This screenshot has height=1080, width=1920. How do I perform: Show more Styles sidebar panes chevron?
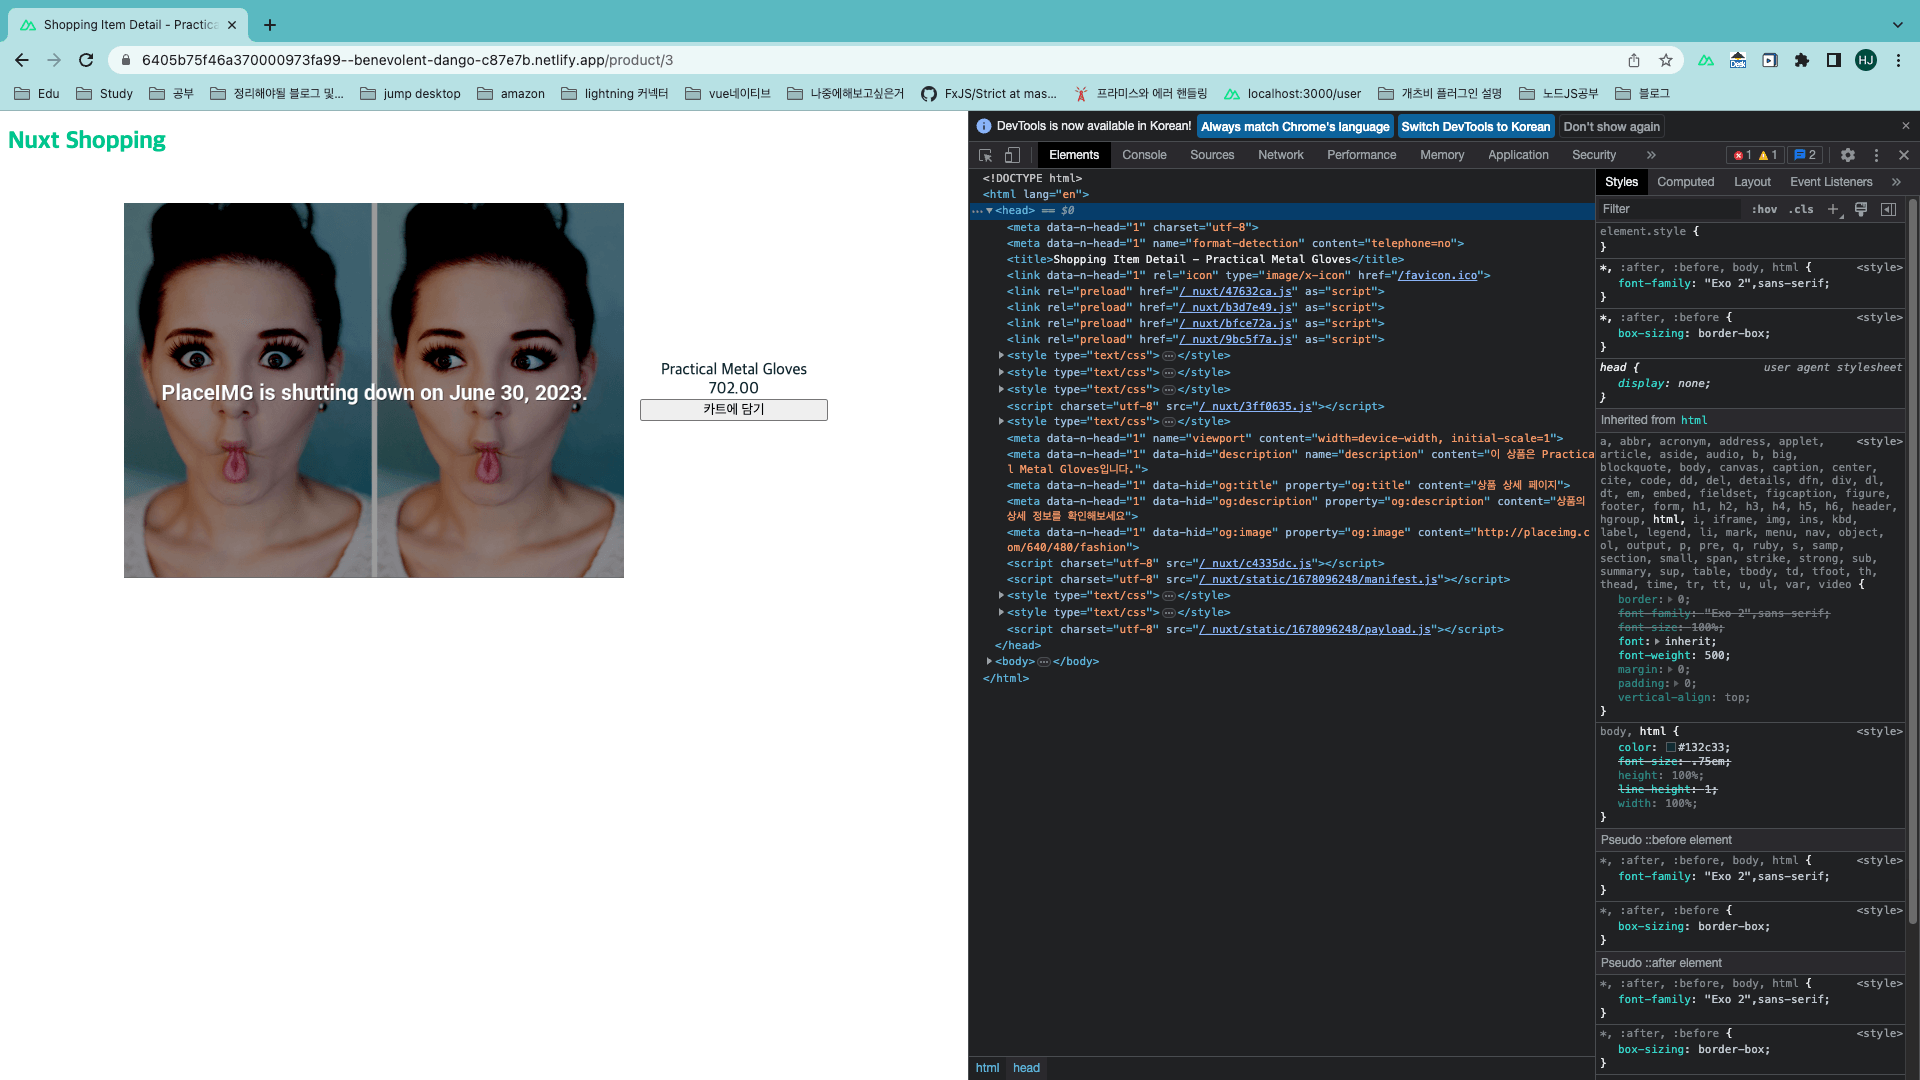click(x=1896, y=182)
